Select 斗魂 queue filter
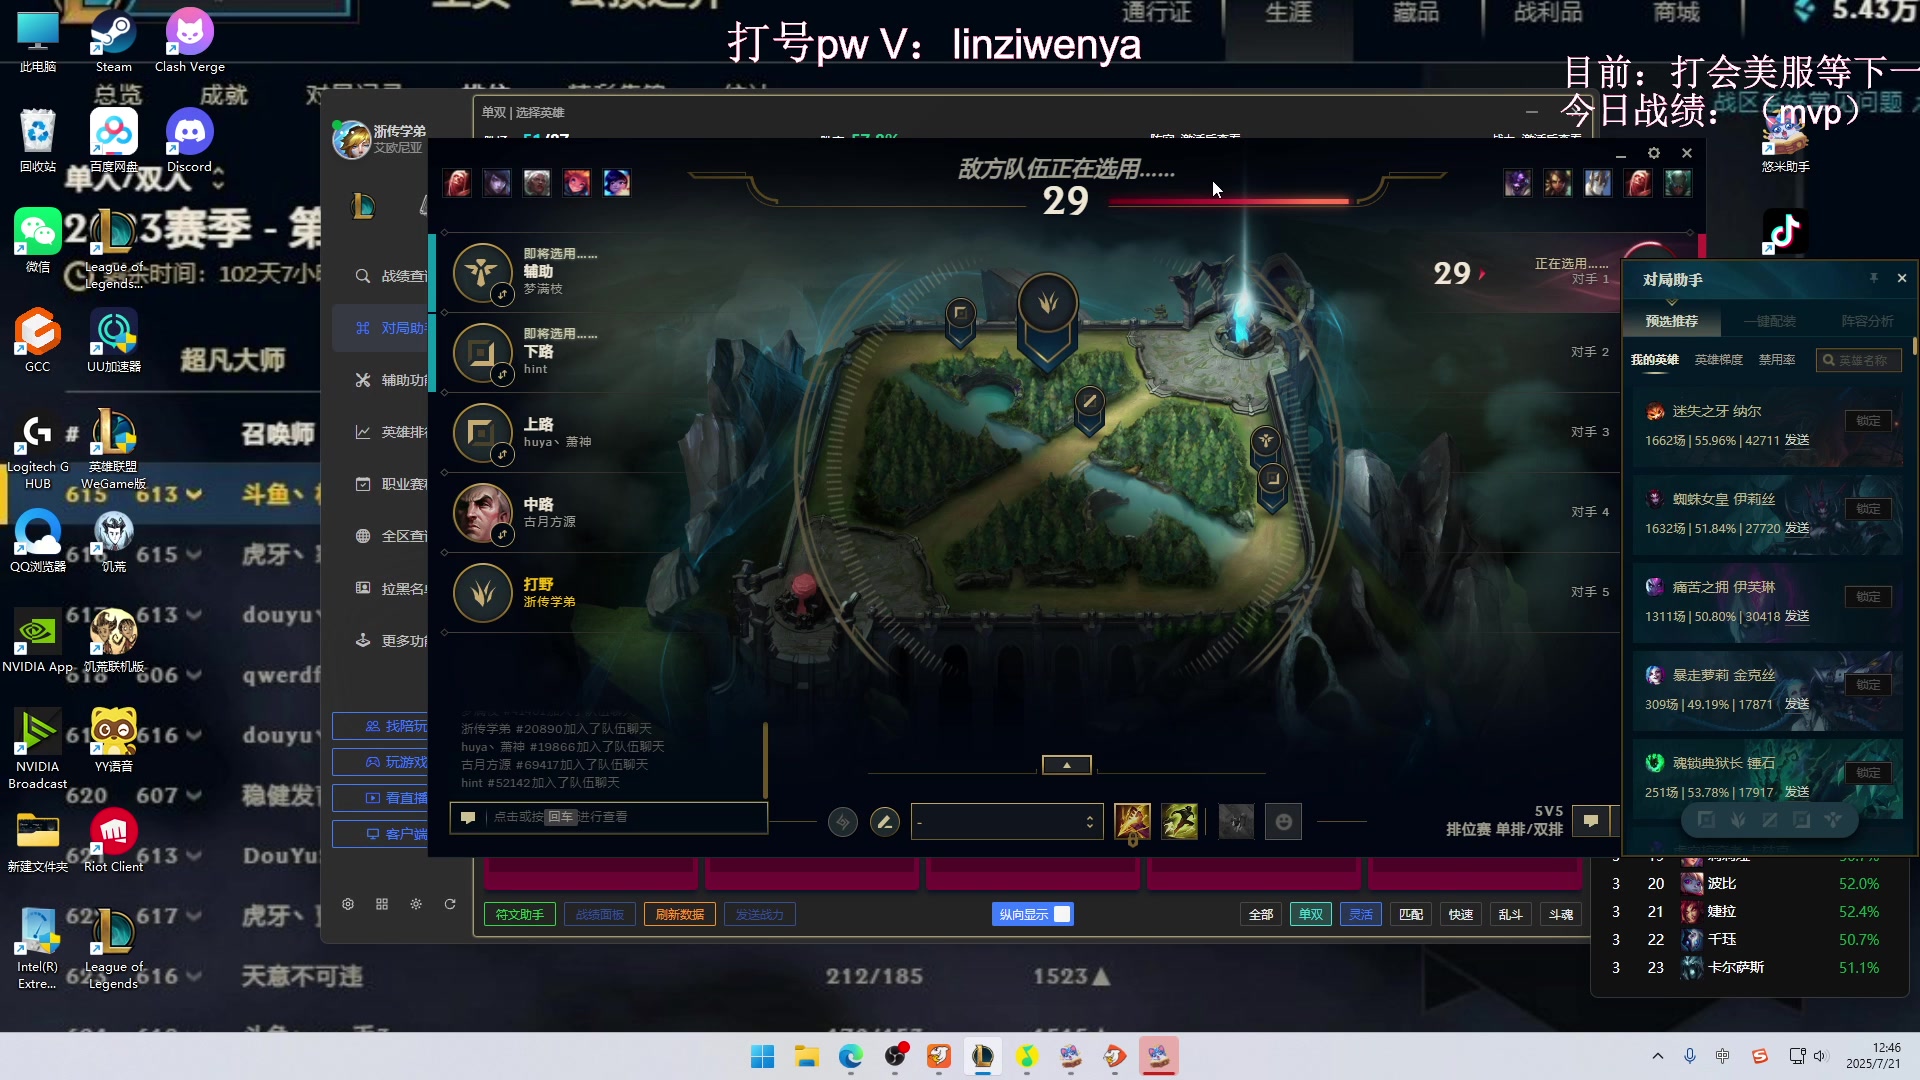Screen dimensions: 1920x1080 pos(1561,914)
